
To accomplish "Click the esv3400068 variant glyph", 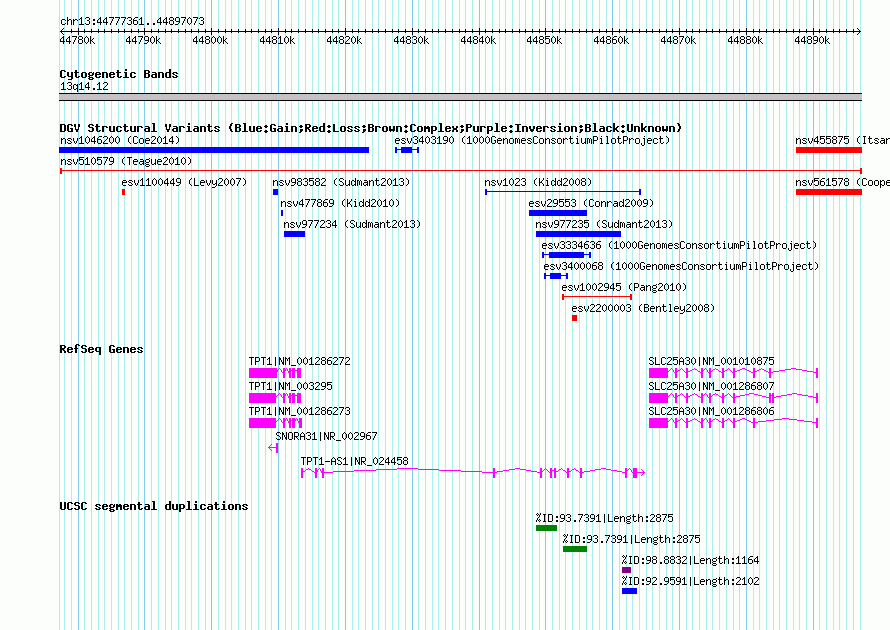I will point(556,276).
